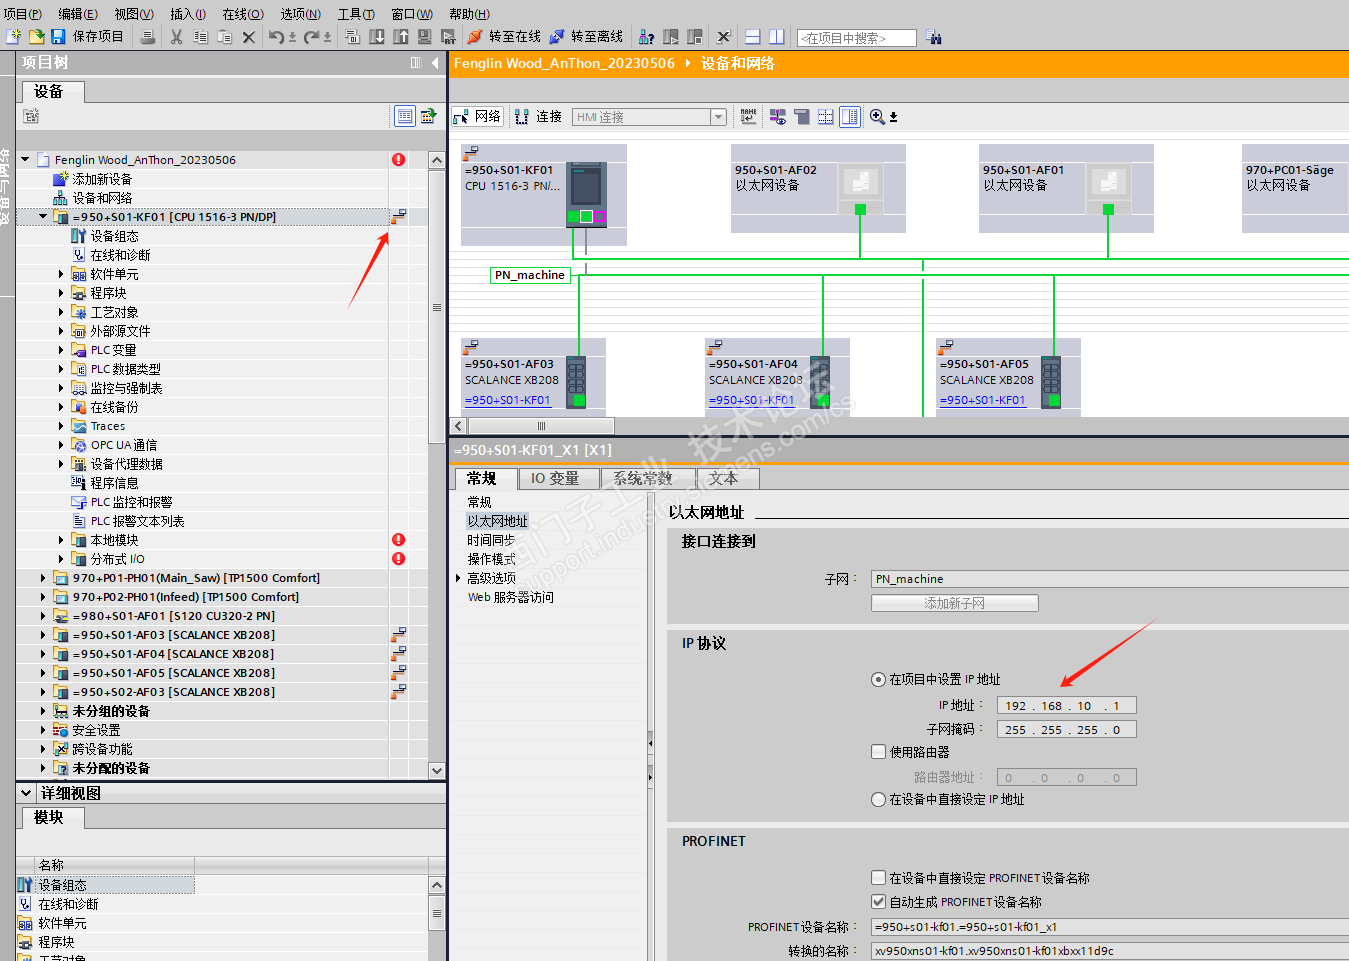Click the project tree column toggle icon
This screenshot has width=1349, height=961.
click(416, 62)
